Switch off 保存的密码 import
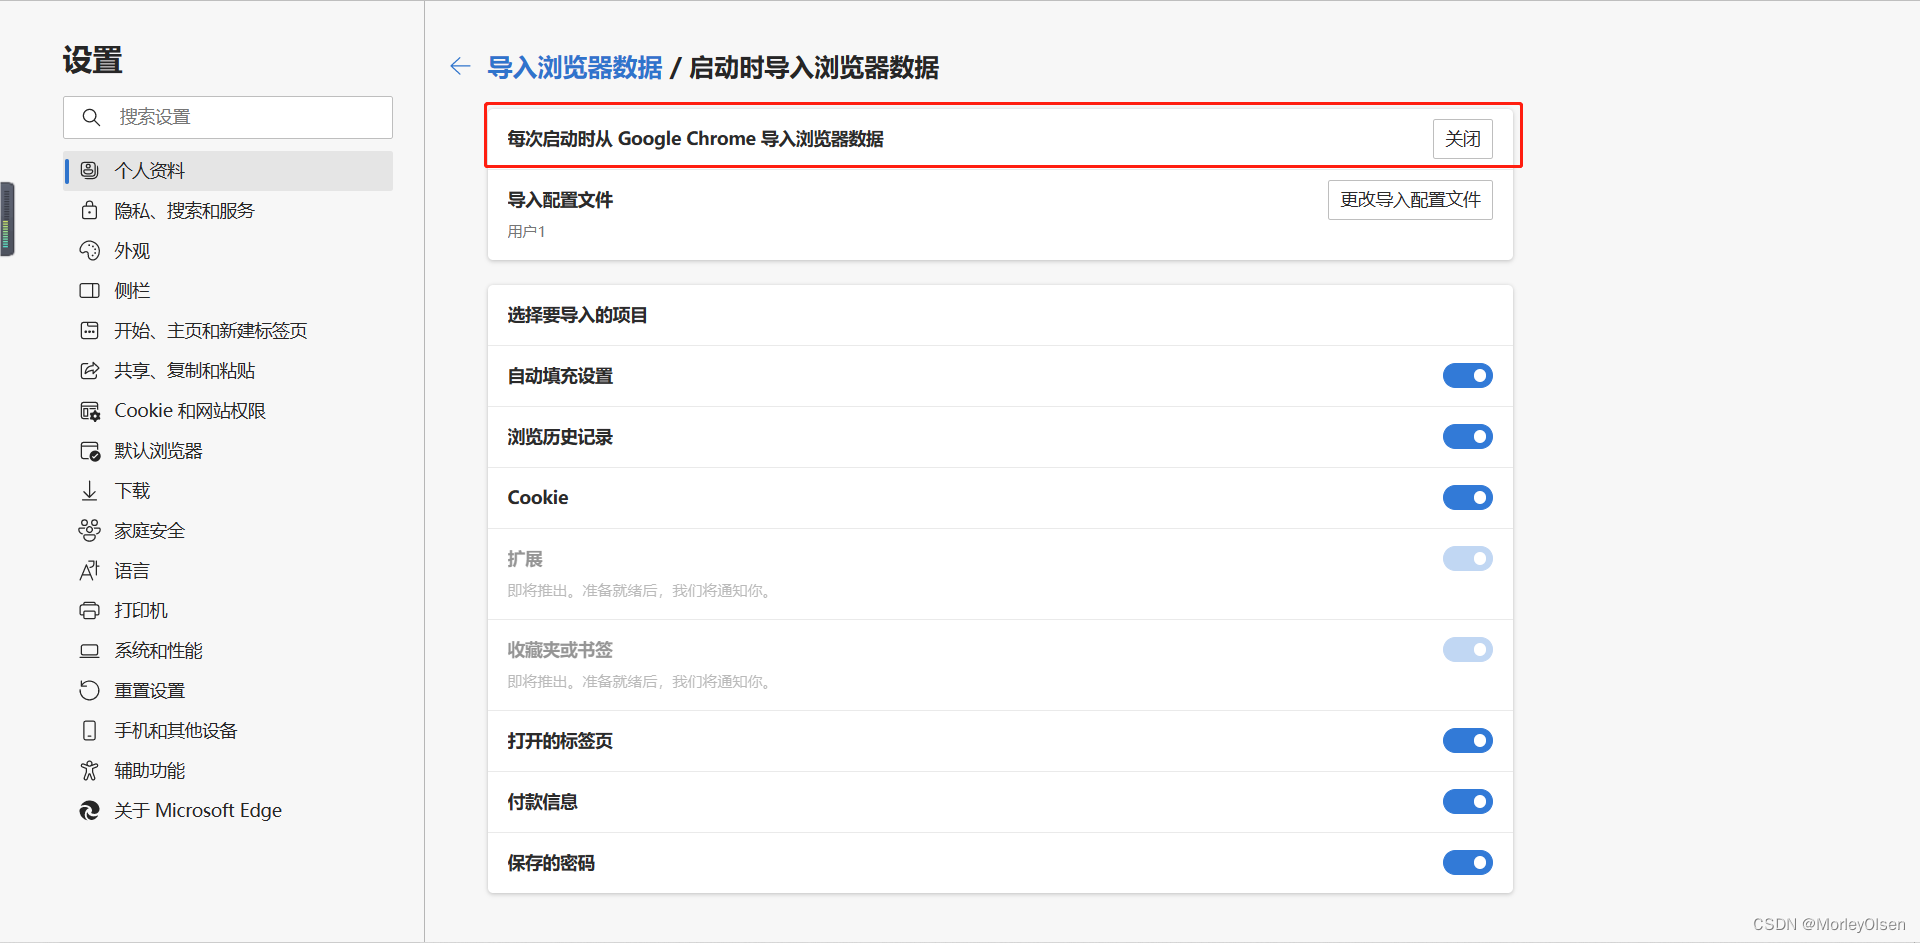This screenshot has width=1920, height=943. [1467, 863]
